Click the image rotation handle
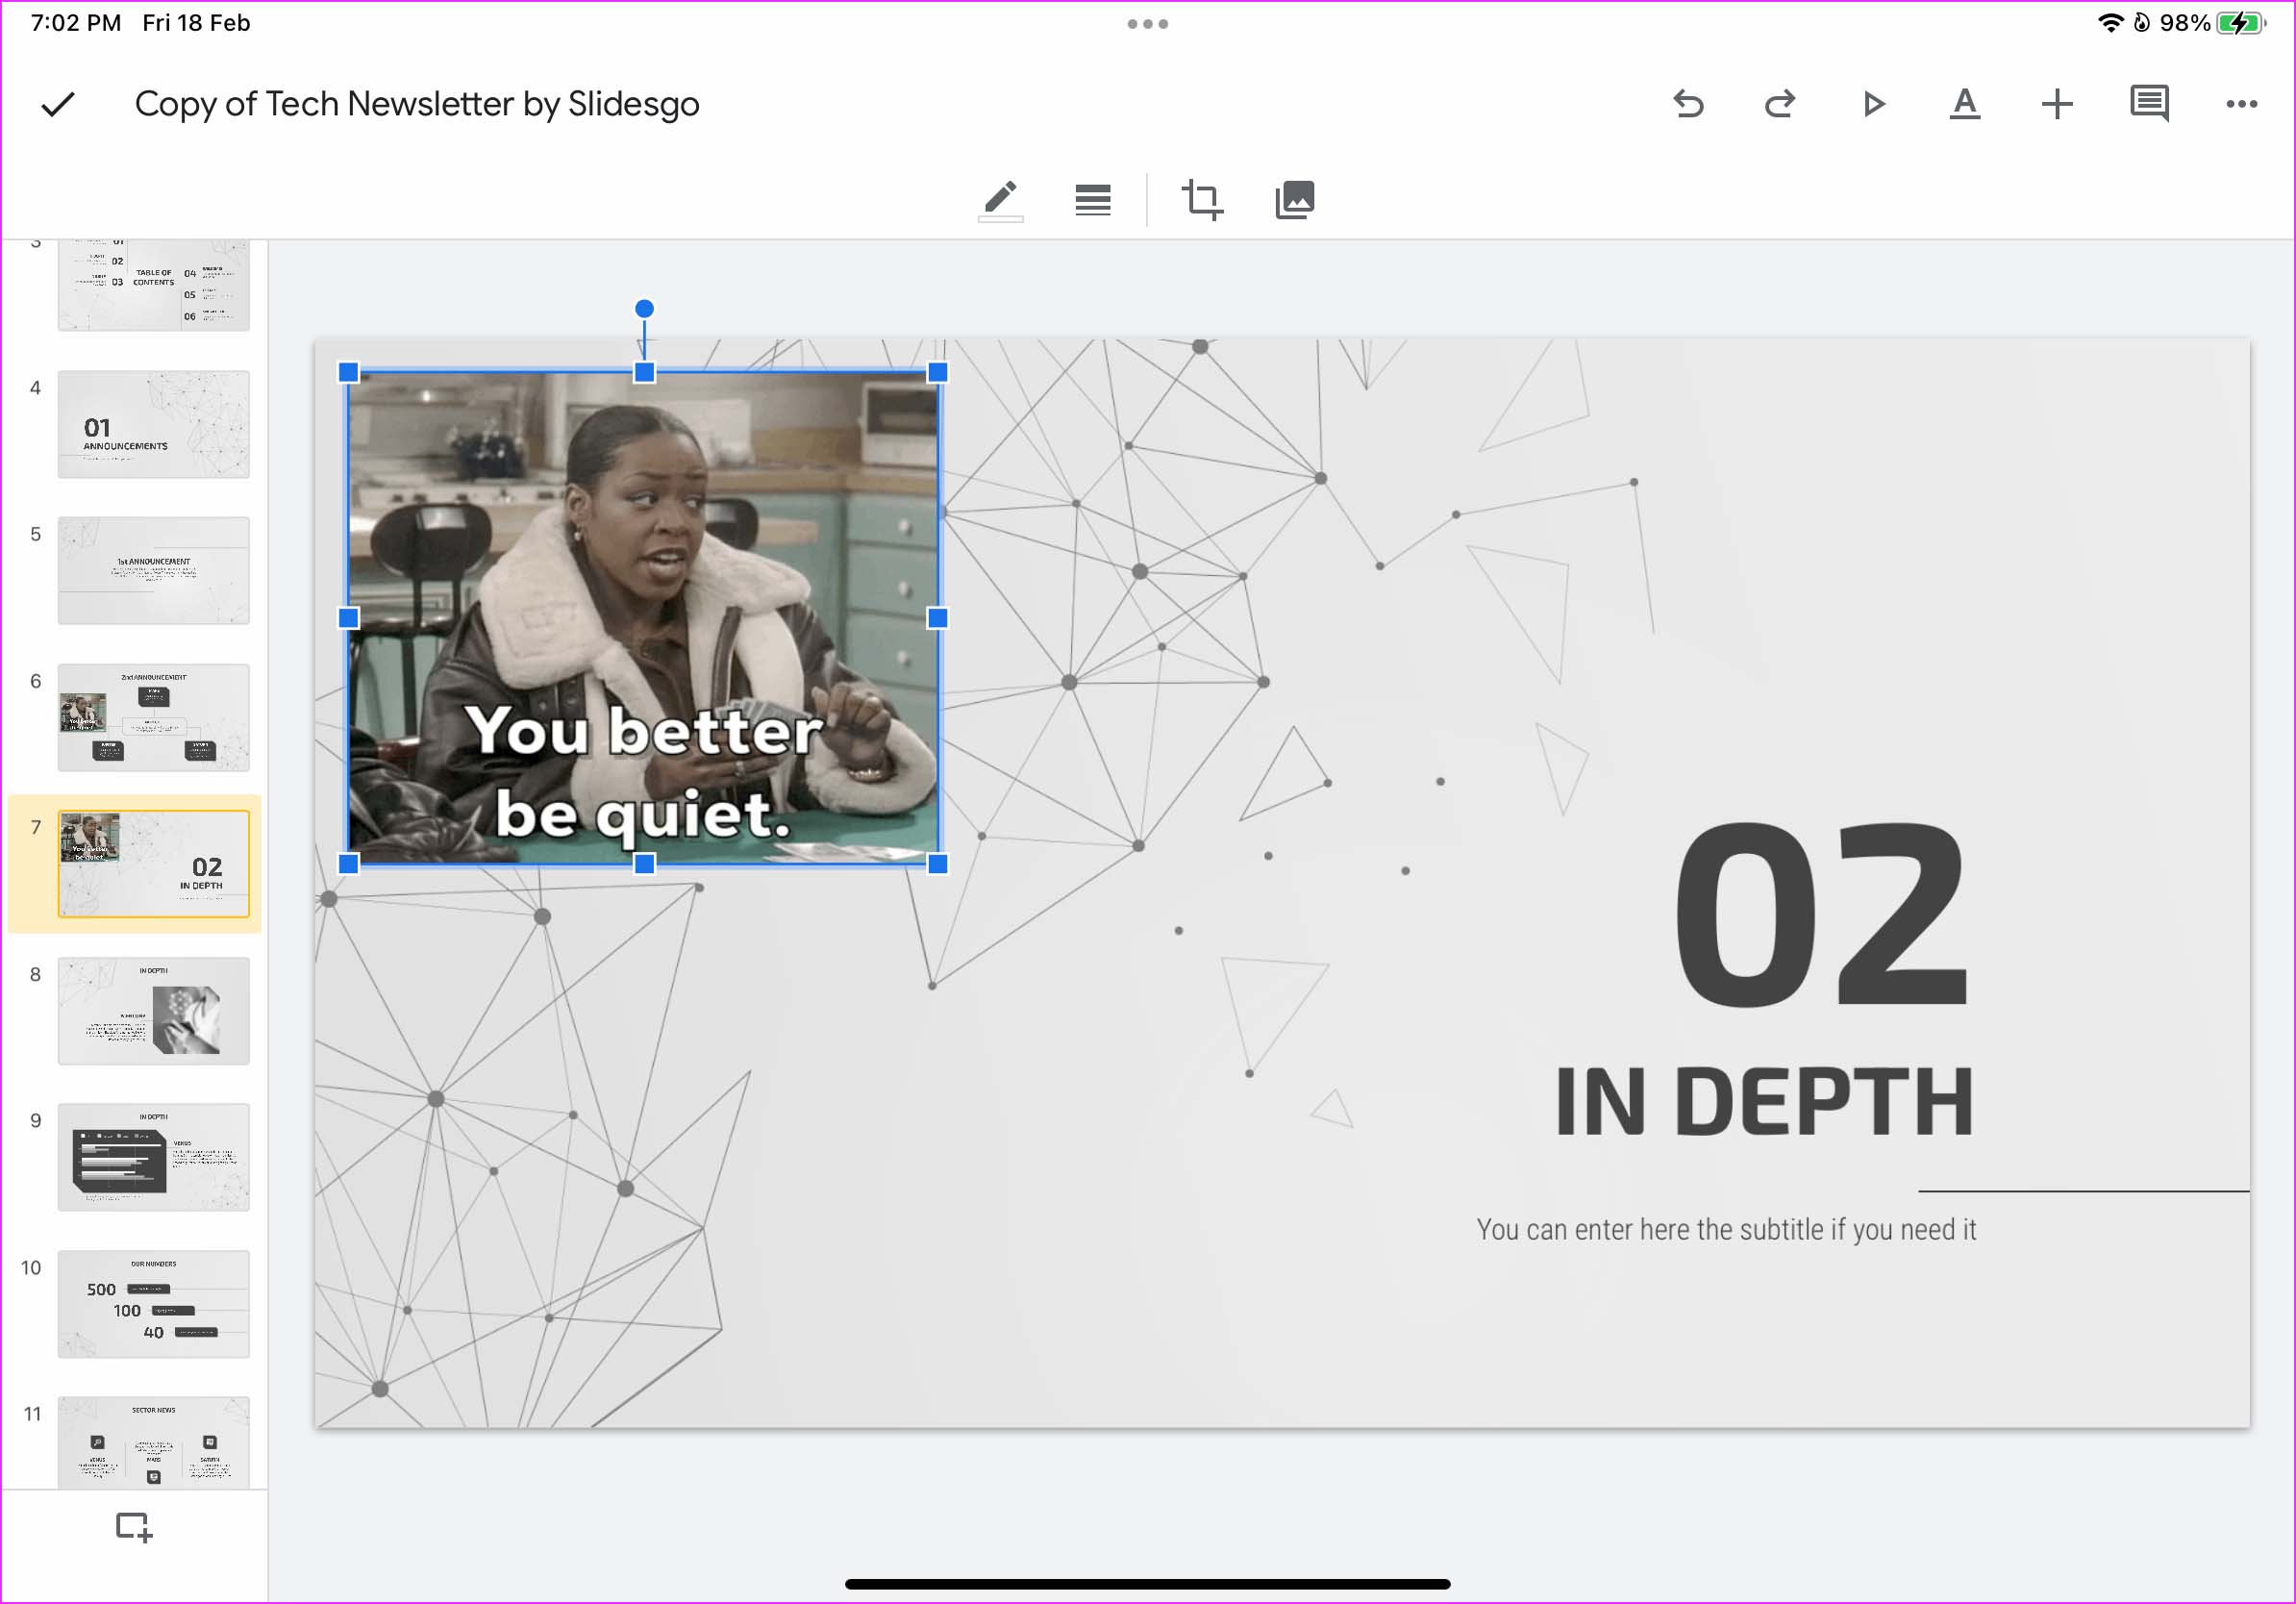This screenshot has height=1604, width=2296. pos(645,308)
